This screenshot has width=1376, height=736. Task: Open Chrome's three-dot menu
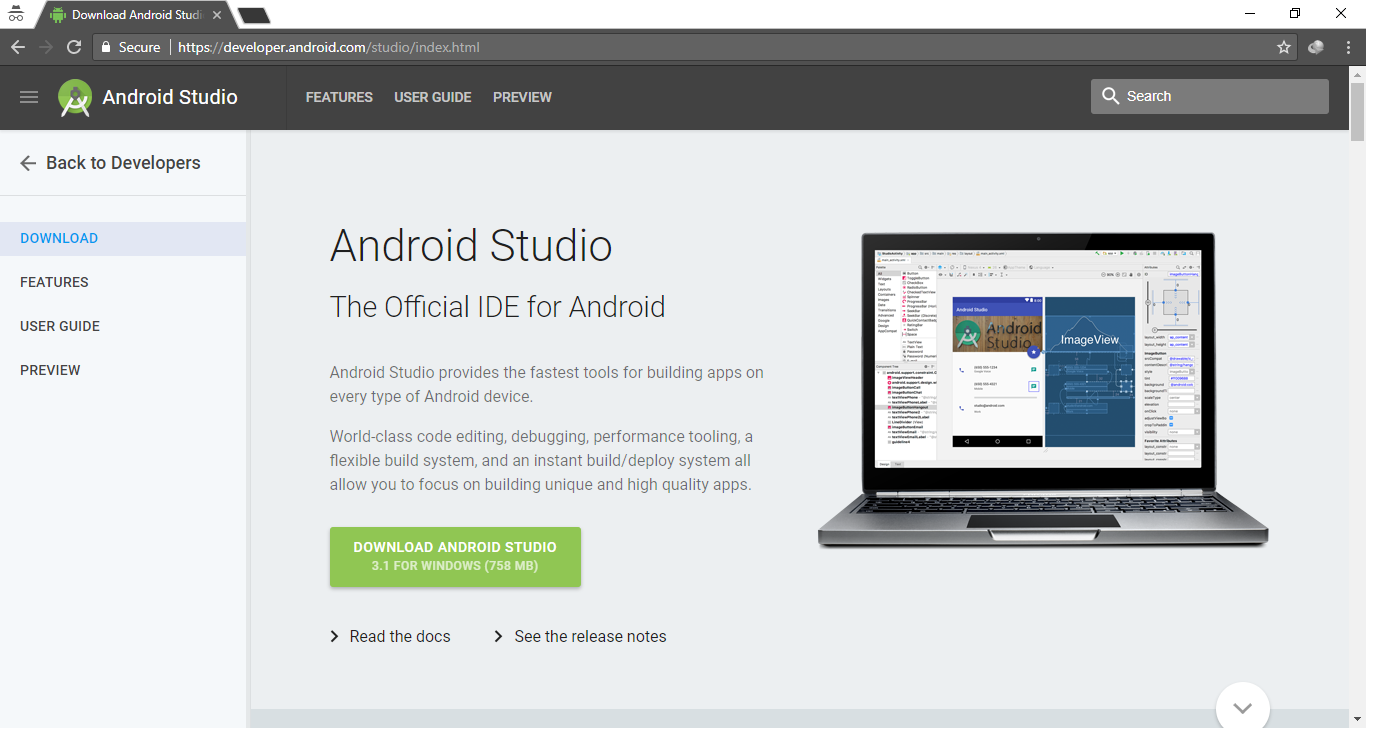(x=1348, y=46)
